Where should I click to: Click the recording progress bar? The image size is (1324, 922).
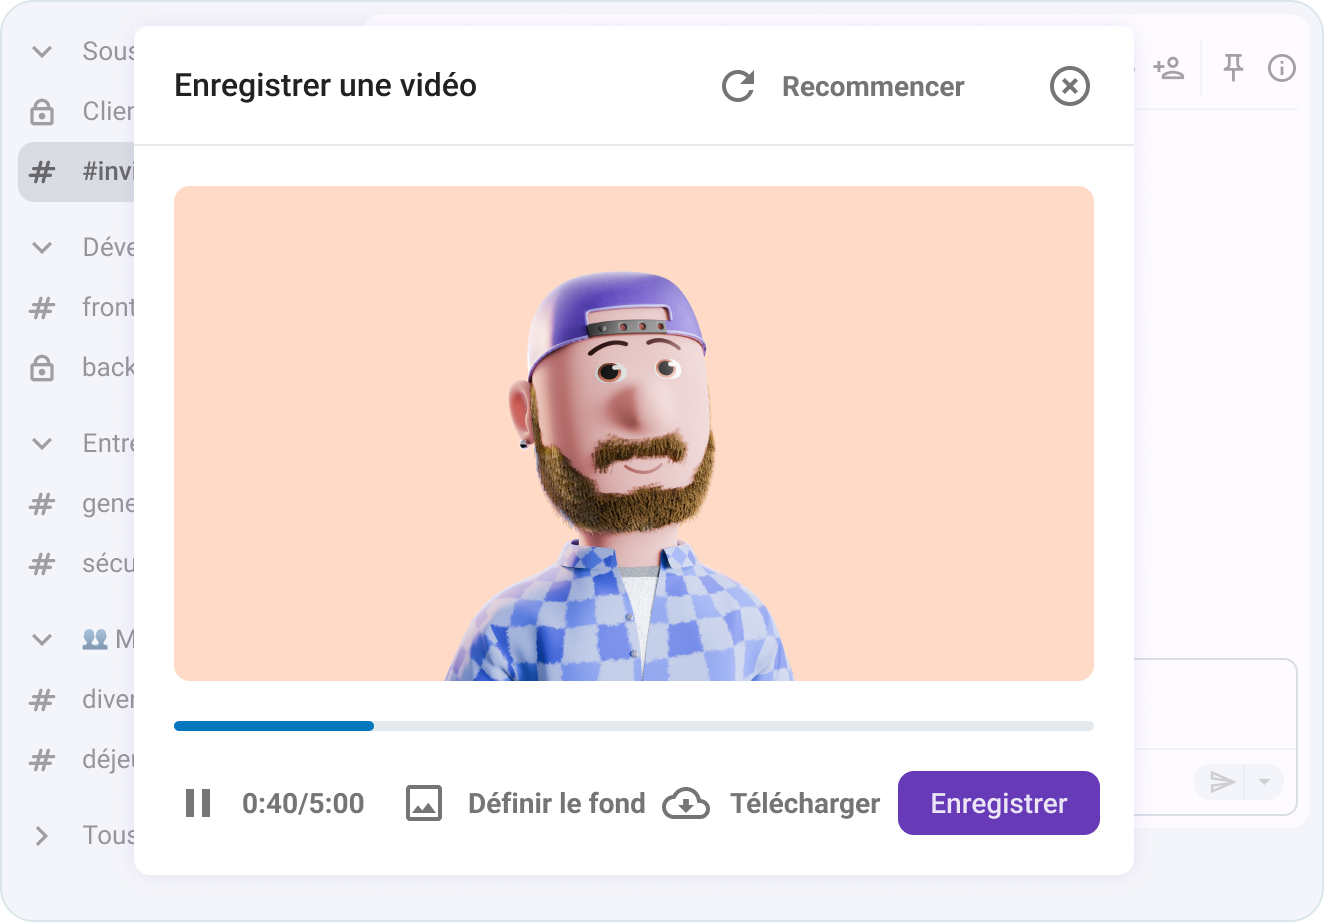tap(634, 725)
